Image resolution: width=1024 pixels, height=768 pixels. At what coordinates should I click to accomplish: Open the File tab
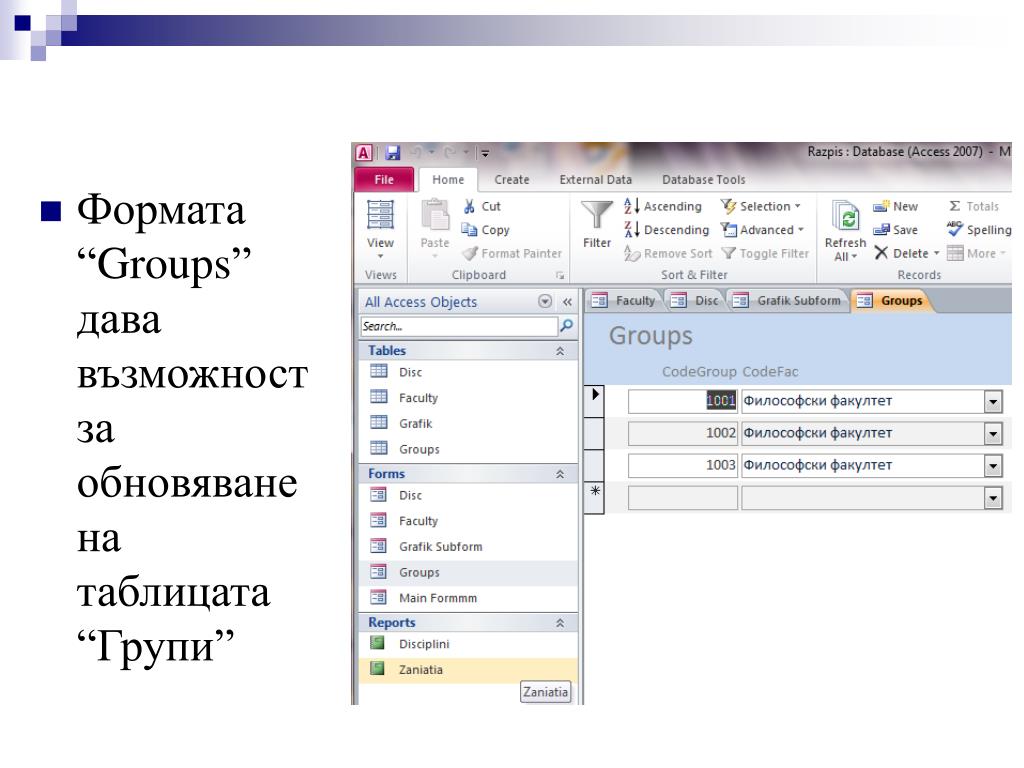(x=384, y=180)
